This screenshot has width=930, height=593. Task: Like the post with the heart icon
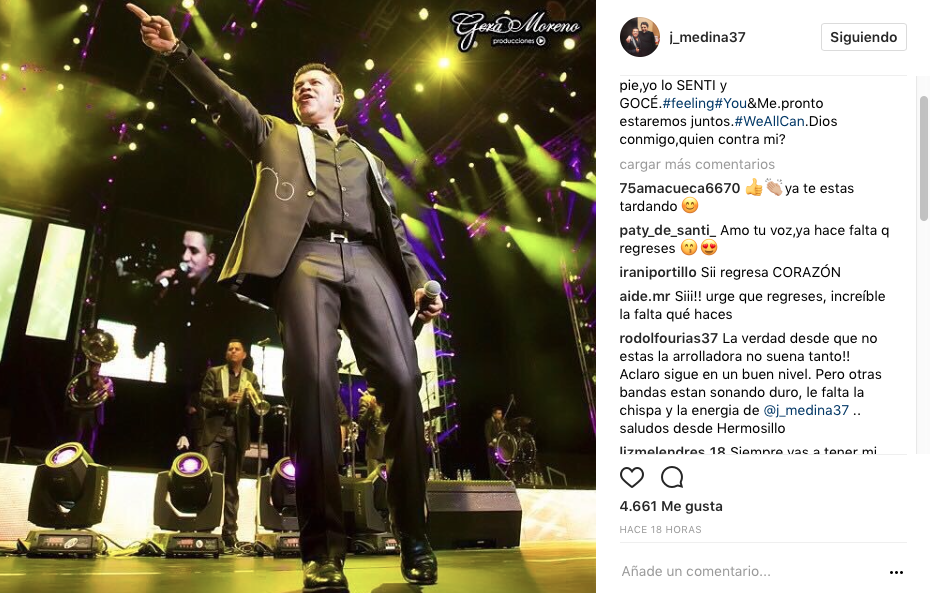click(x=632, y=477)
